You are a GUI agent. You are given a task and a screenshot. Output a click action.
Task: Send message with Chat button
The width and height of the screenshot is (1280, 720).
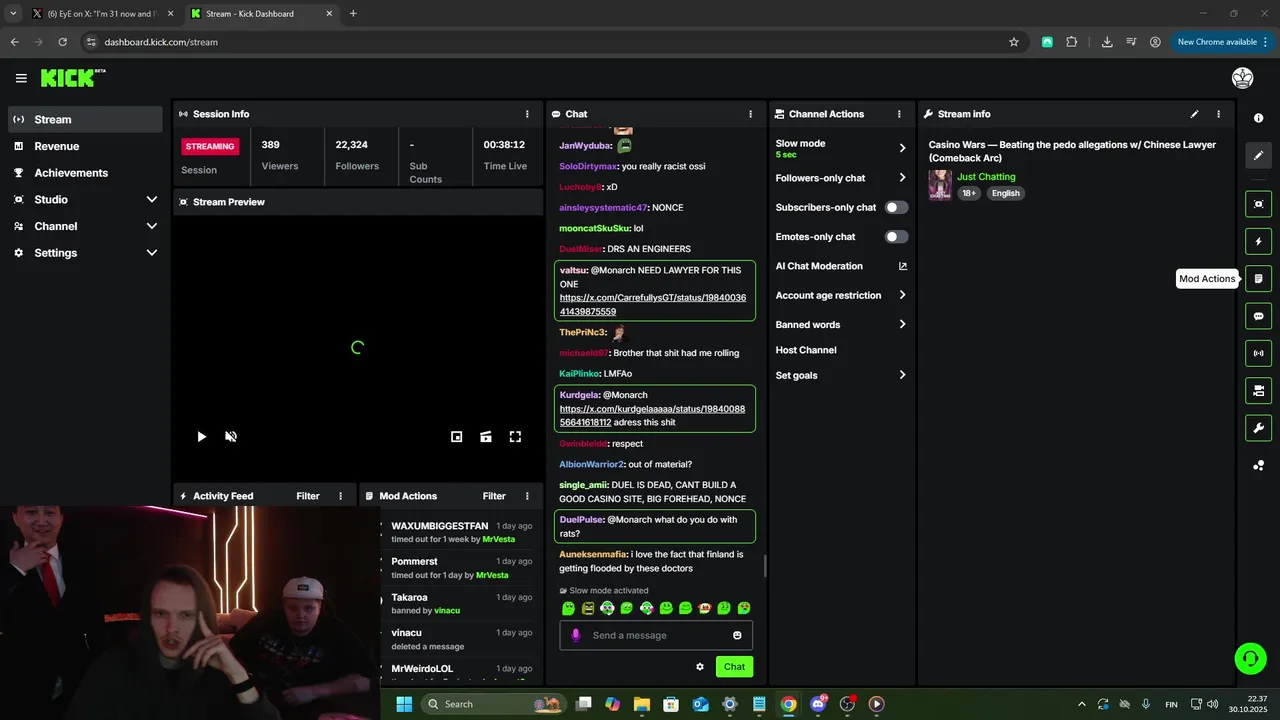[x=734, y=667]
